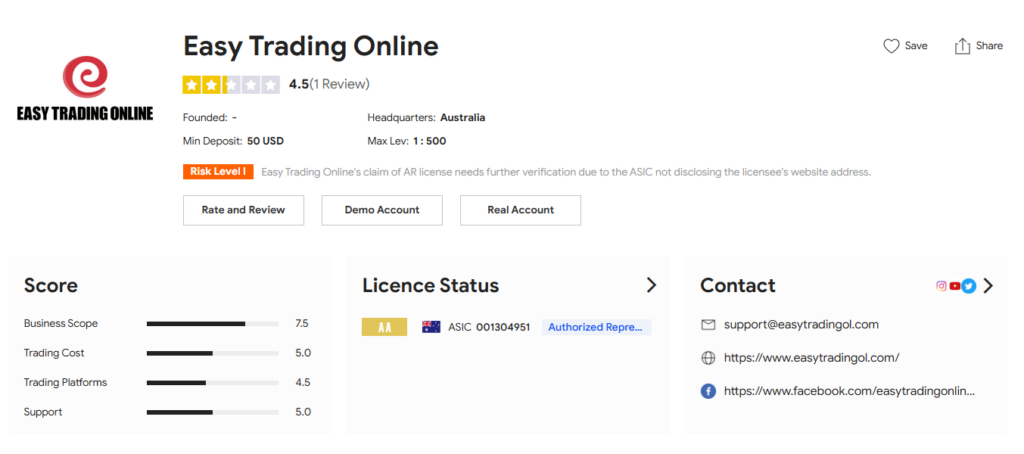Click the "(1 Review)" text
The image size is (1024, 454).
339,84
